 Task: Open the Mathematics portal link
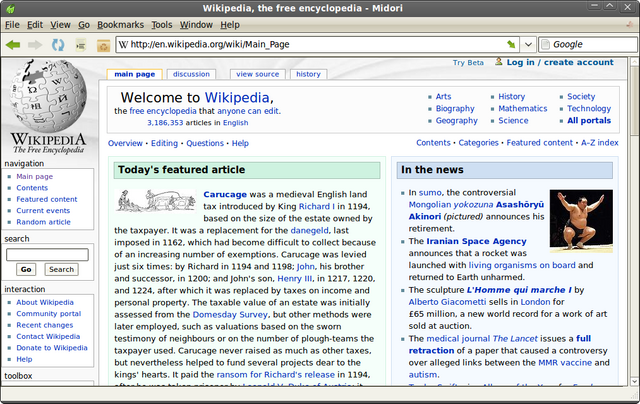click(x=522, y=109)
